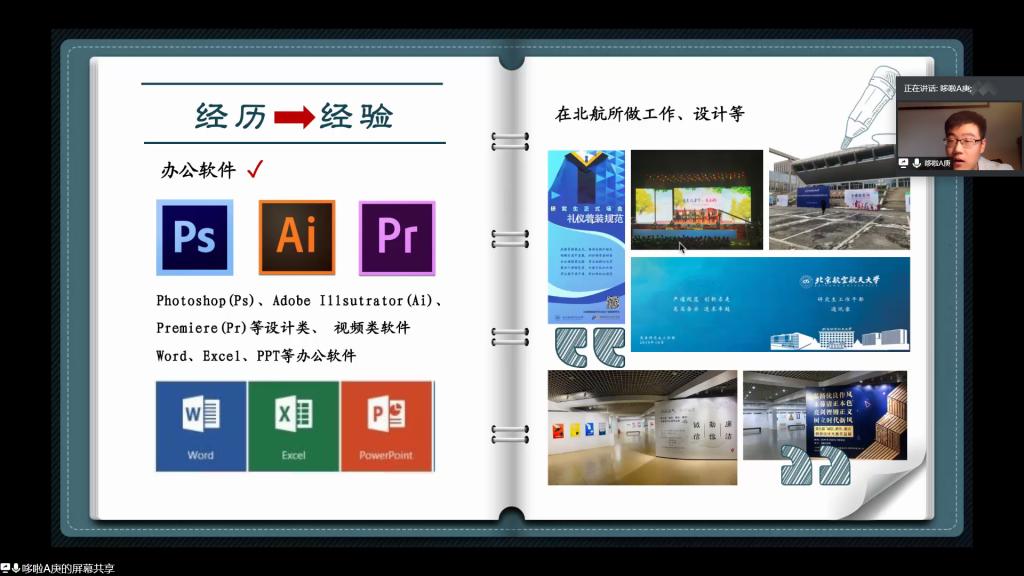This screenshot has height=576, width=1024.
Task: Click the 经历 heading text
Action: 231,117
